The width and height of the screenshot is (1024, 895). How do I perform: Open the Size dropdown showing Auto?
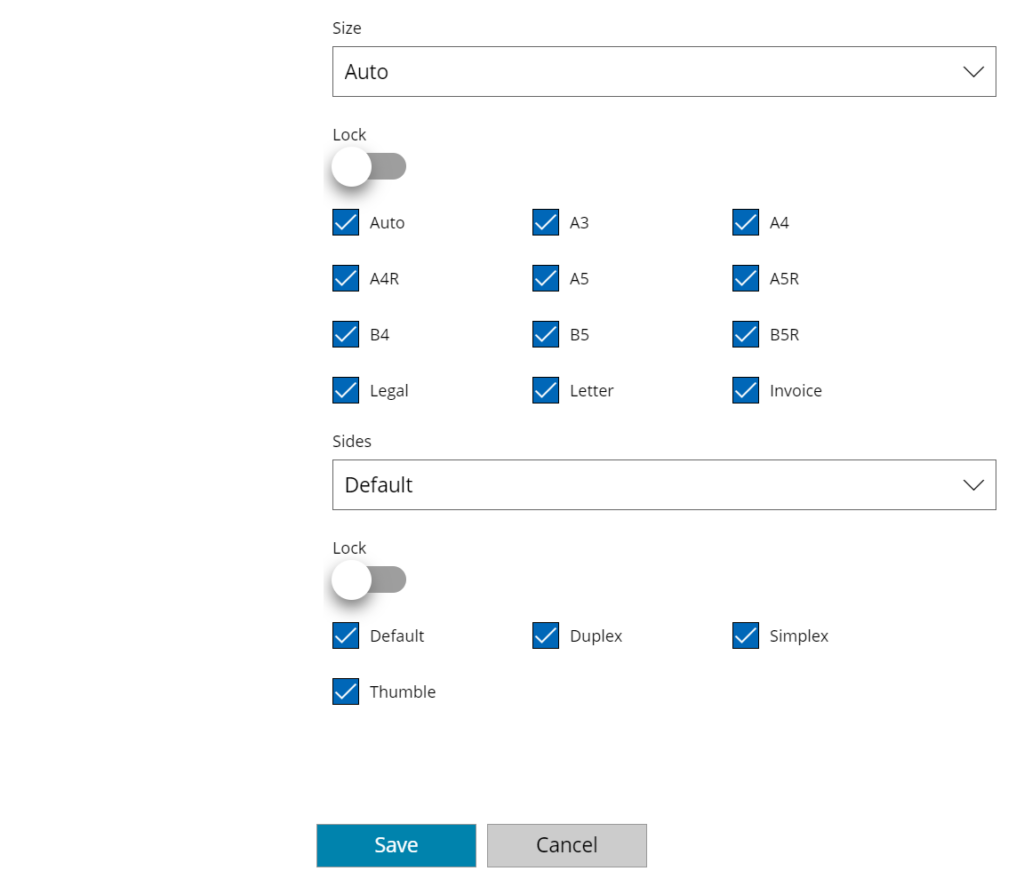coord(664,71)
